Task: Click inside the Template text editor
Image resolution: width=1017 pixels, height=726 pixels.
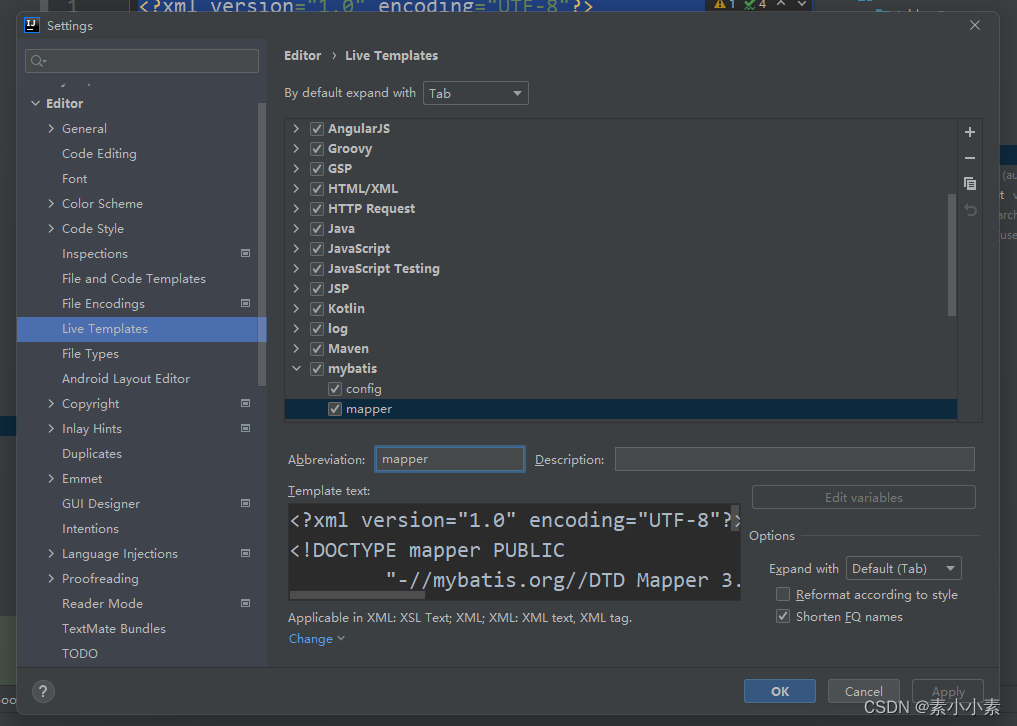Action: coord(514,549)
